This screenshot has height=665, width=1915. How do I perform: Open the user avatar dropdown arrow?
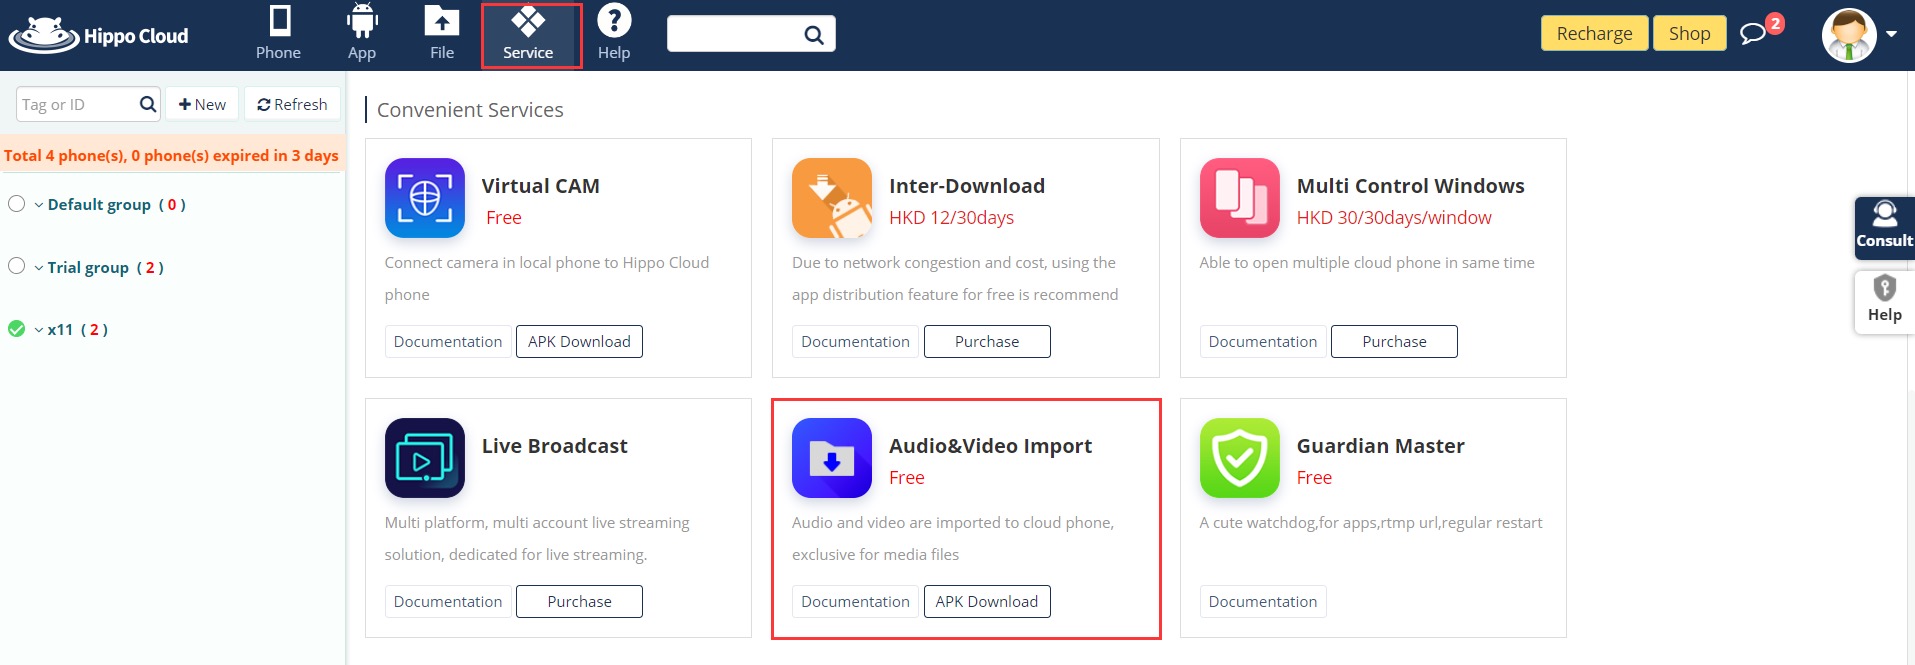click(x=1891, y=34)
